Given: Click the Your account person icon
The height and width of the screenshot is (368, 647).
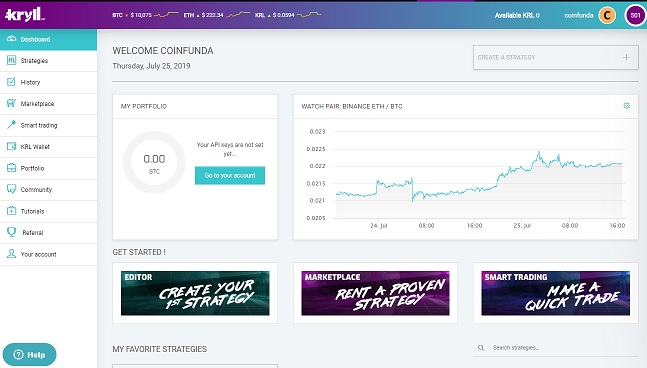Looking at the screenshot, I should [12, 254].
